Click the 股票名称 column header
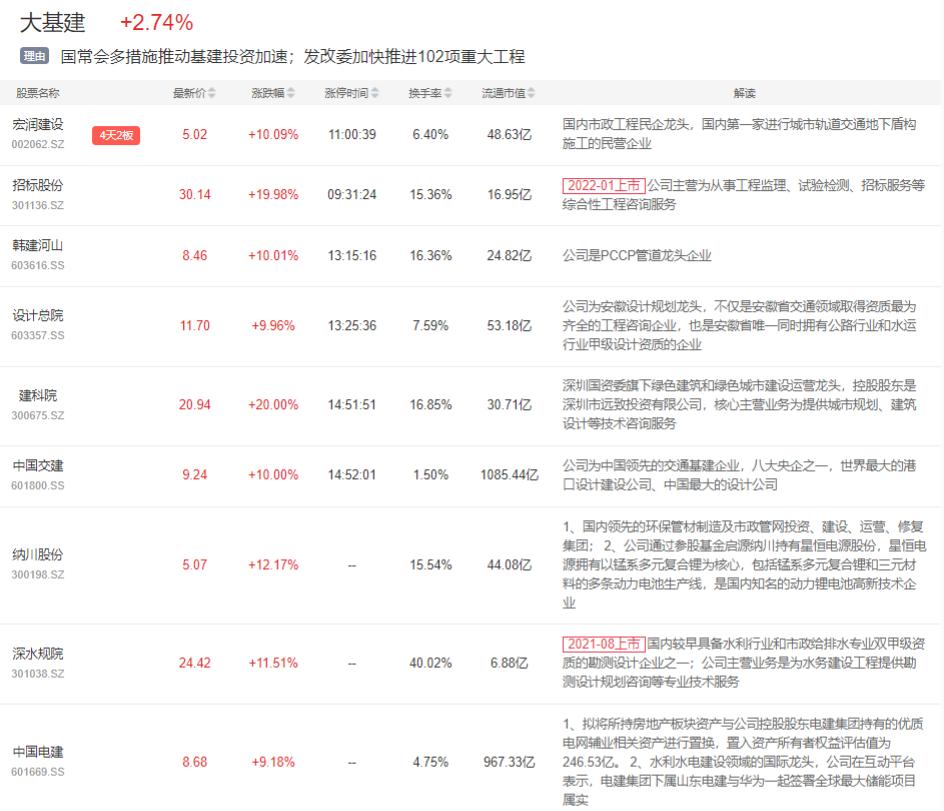The height and width of the screenshot is (811, 944). pyautogui.click(x=37, y=93)
